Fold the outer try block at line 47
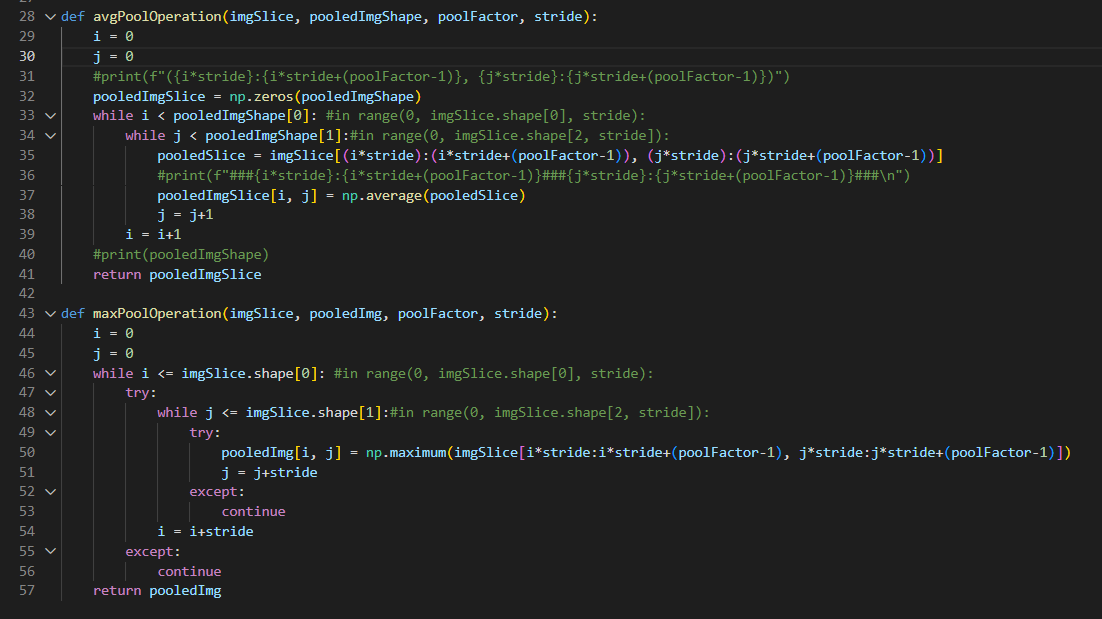1102x619 pixels. tap(51, 393)
